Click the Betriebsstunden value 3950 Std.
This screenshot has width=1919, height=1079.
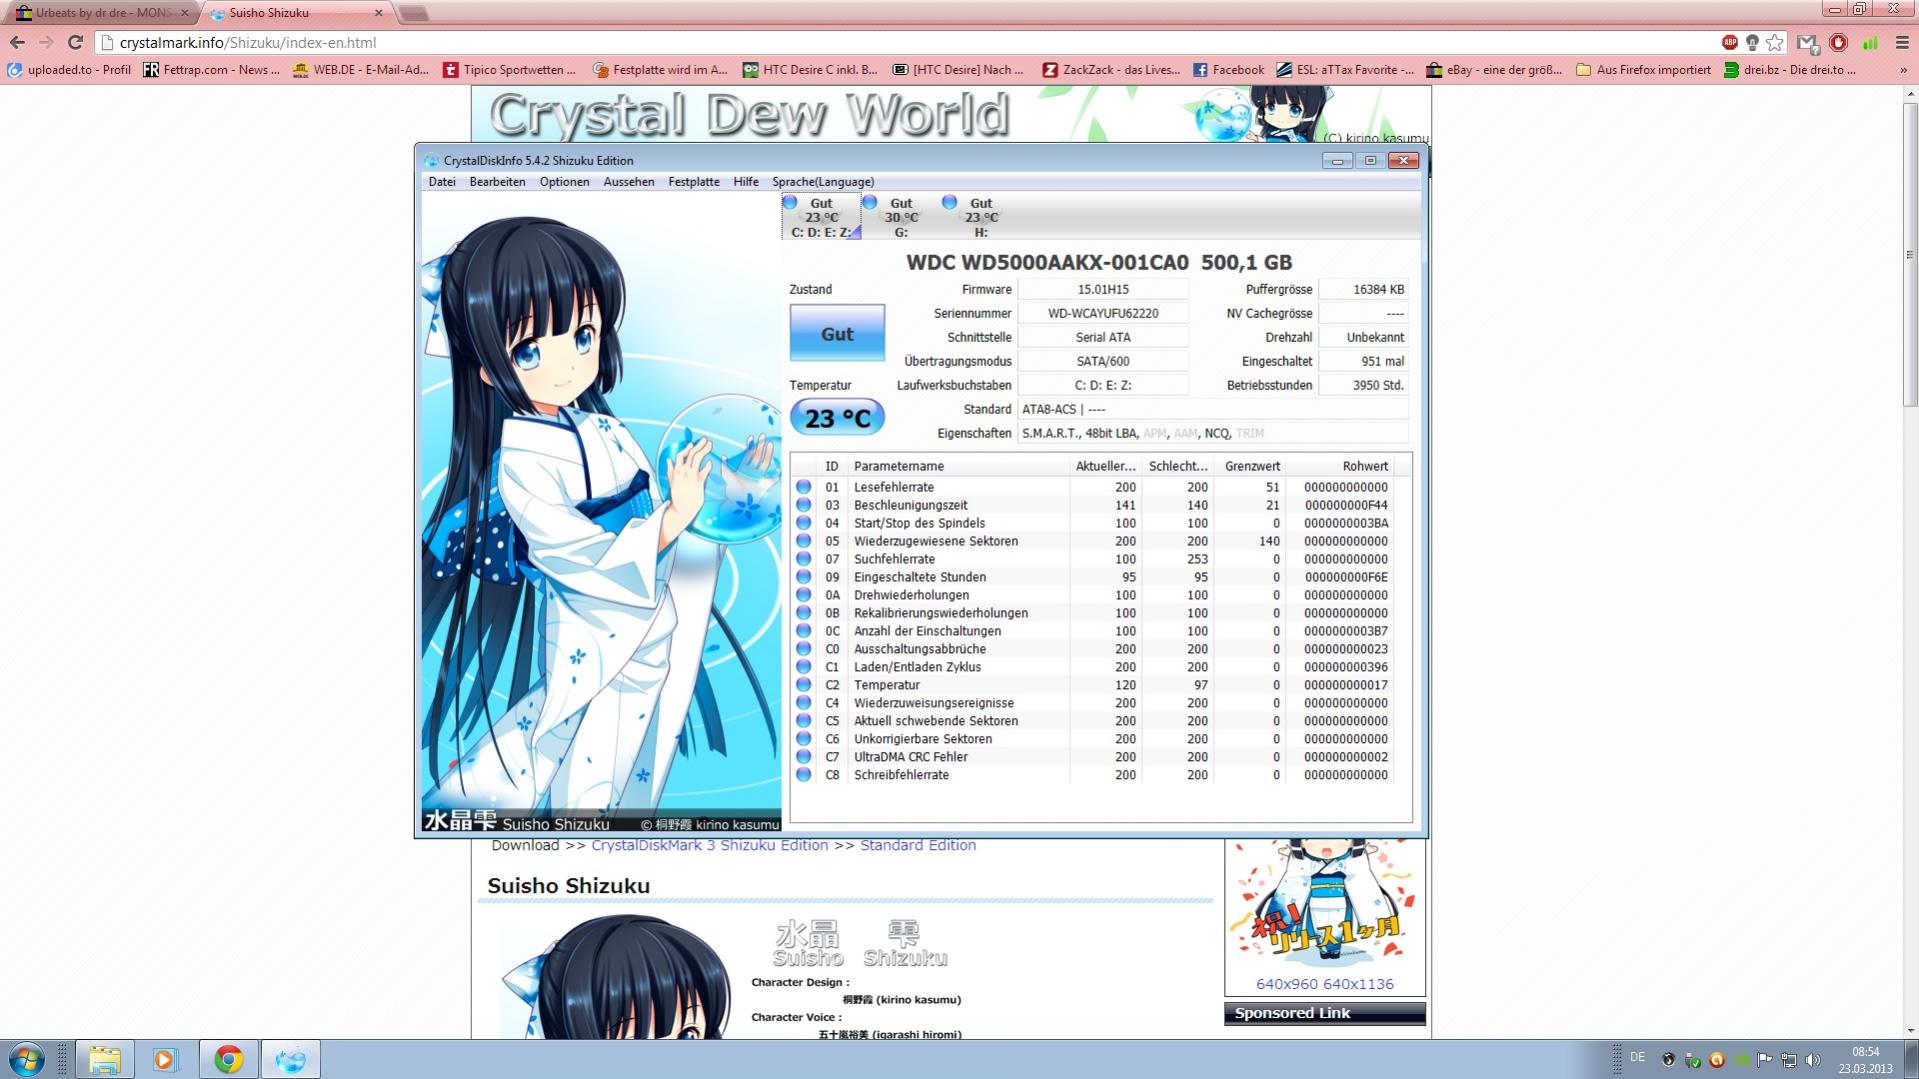point(1363,385)
